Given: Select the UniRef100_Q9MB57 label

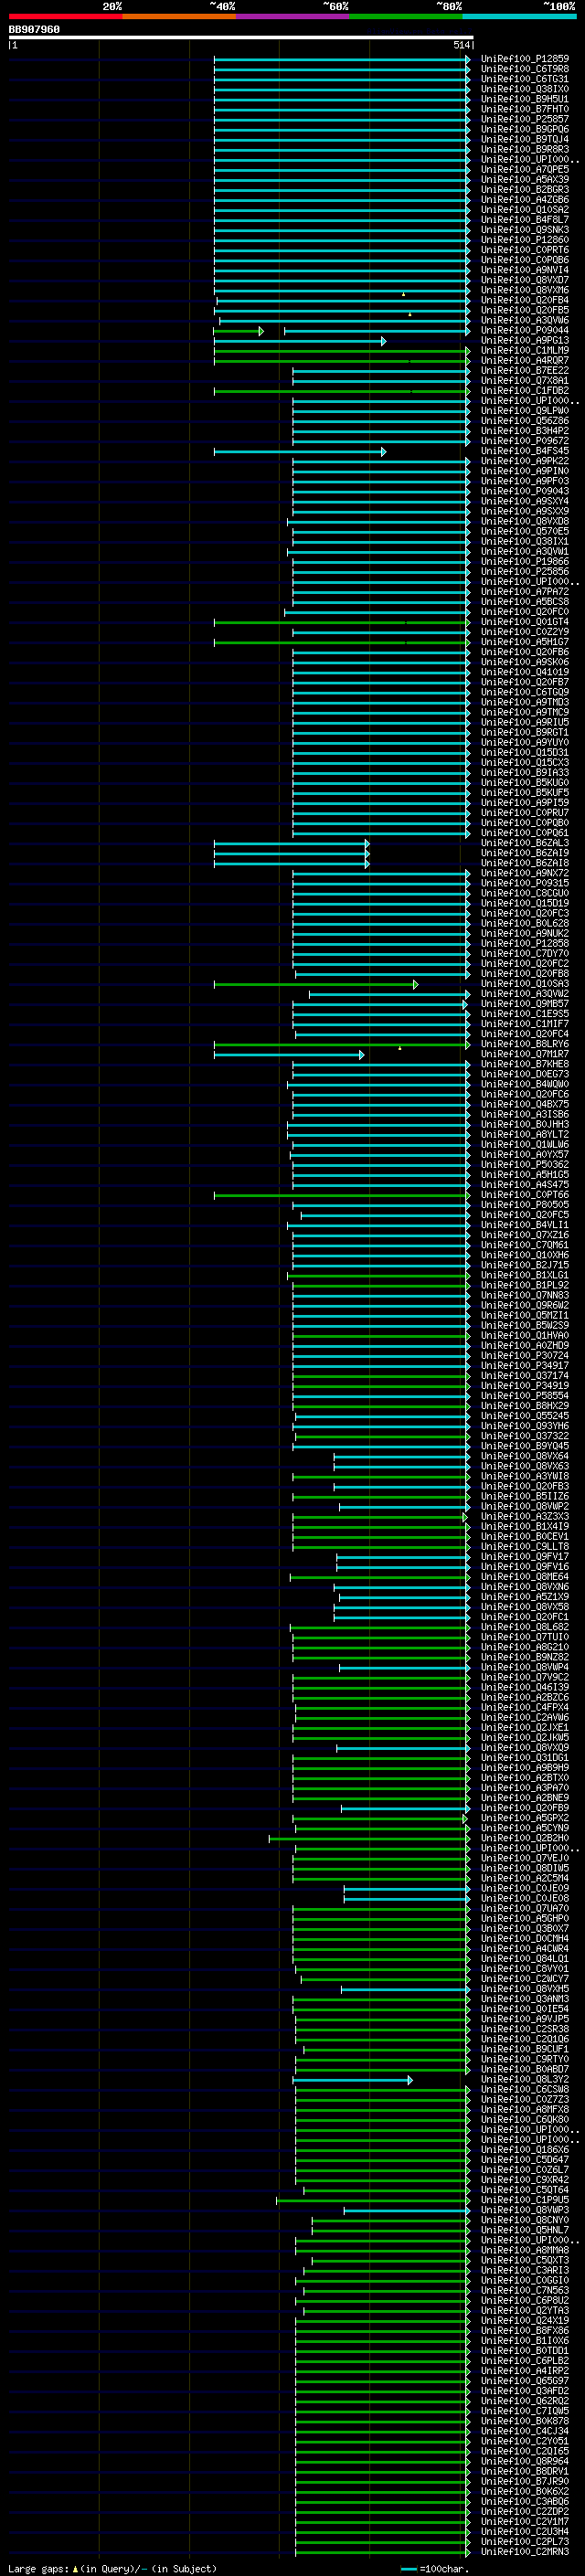Looking at the screenshot, I should (525, 1004).
